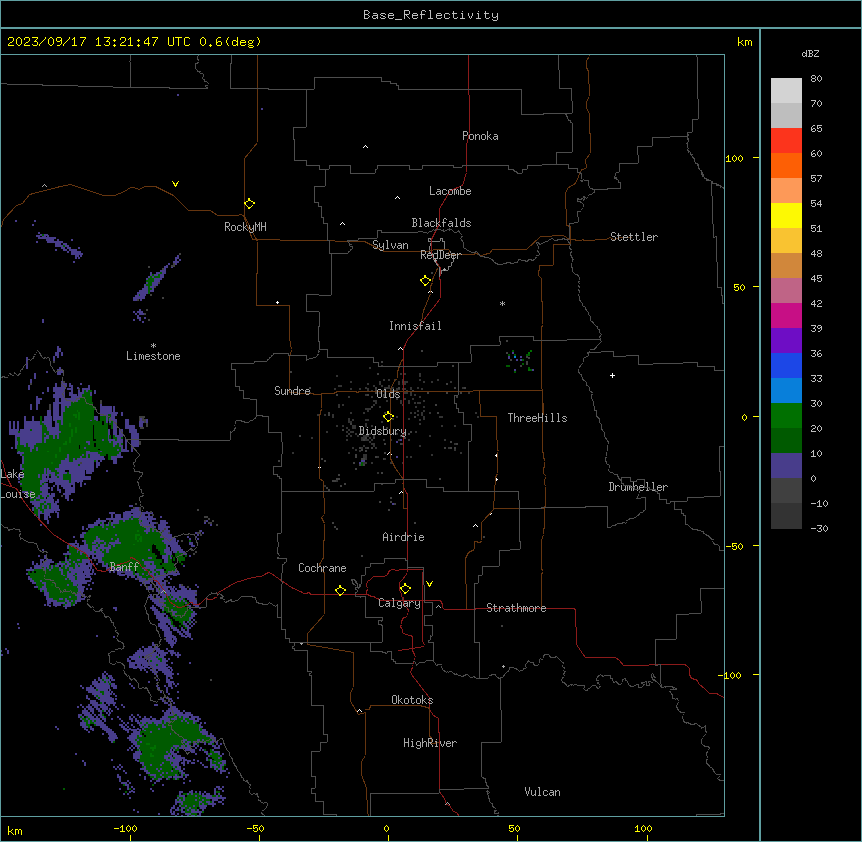862x842 pixels.
Task: Click the -30 value in dBZ legend
Action: pyautogui.click(x=819, y=528)
